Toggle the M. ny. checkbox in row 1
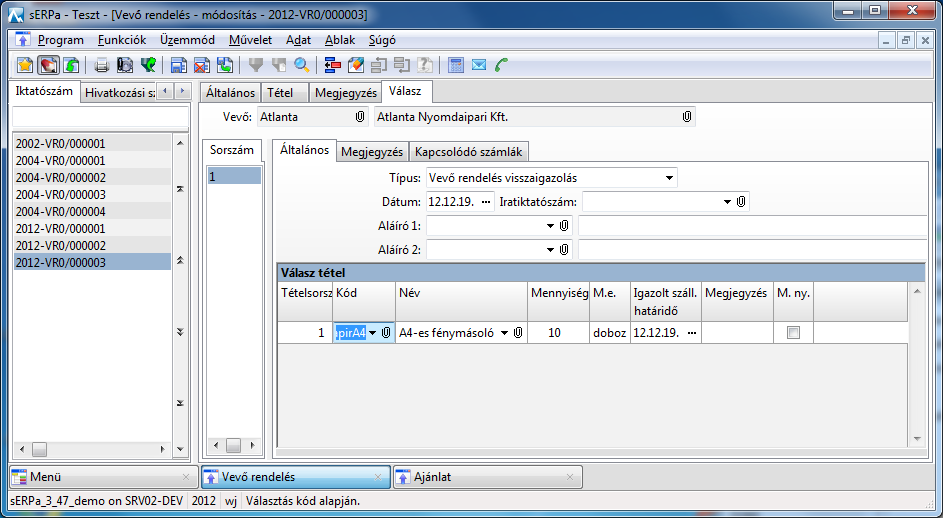 793,333
